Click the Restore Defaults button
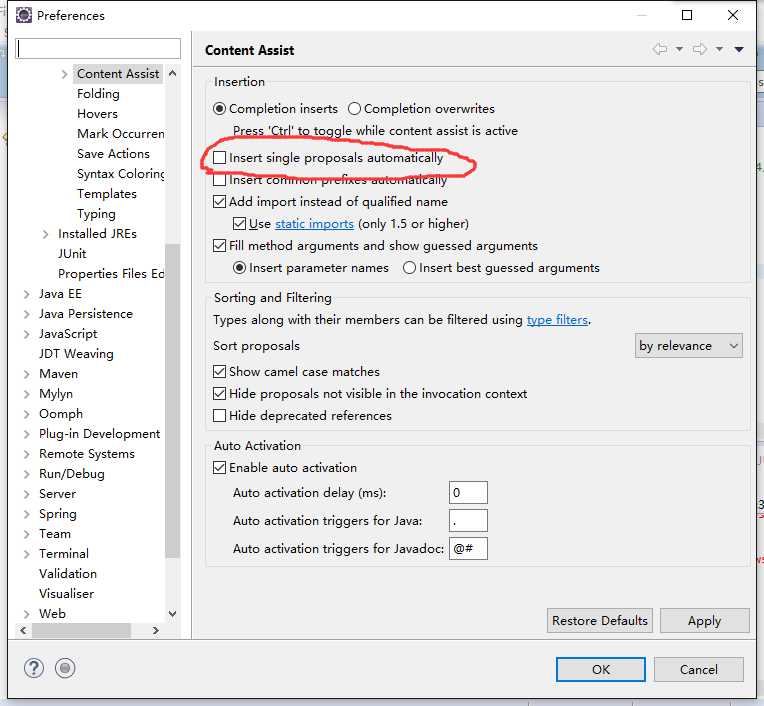The image size is (764, 706). tap(600, 620)
